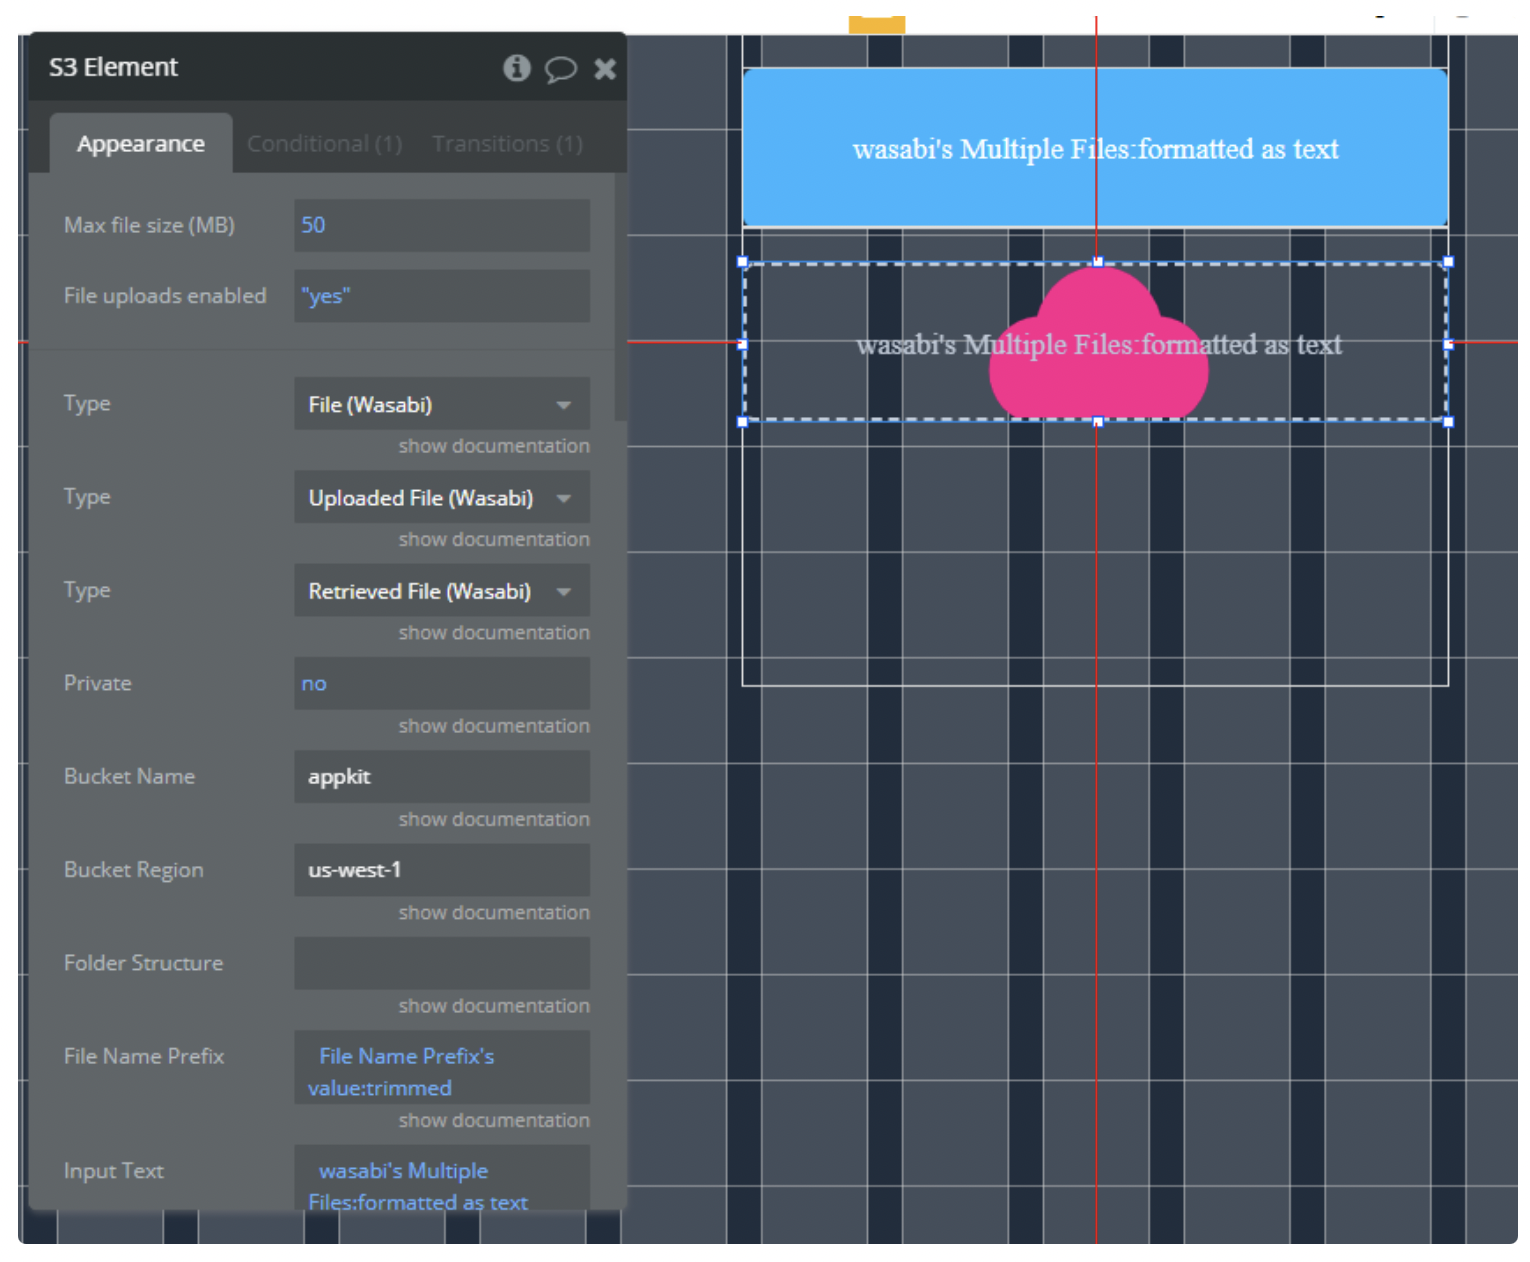Select the pink cloud uploader icon on the canvas
The height and width of the screenshot is (1262, 1530).
[1098, 343]
